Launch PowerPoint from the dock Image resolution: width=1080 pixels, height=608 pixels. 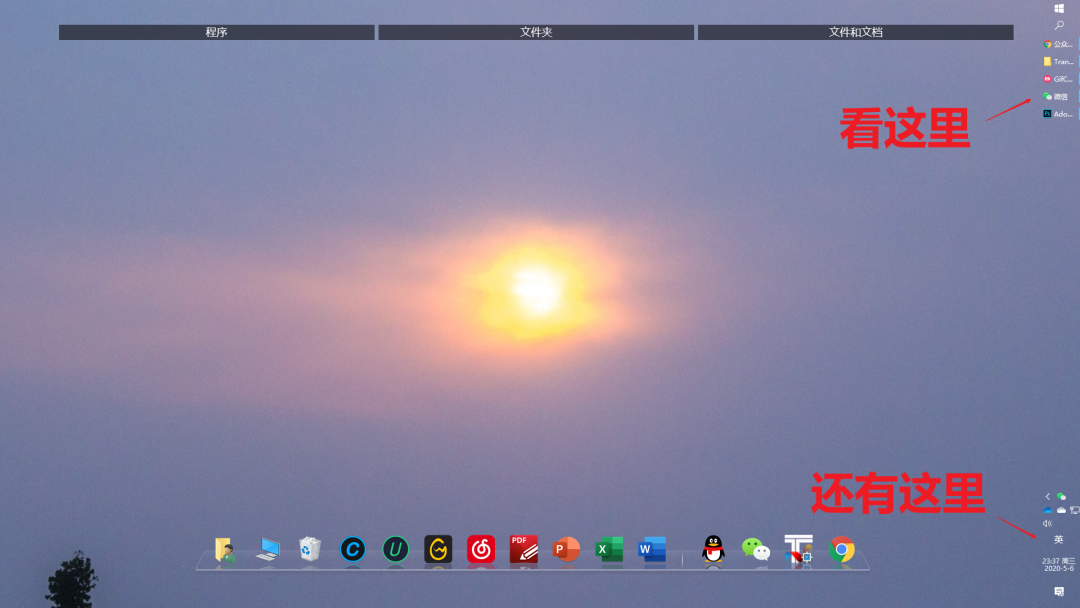tap(566, 550)
